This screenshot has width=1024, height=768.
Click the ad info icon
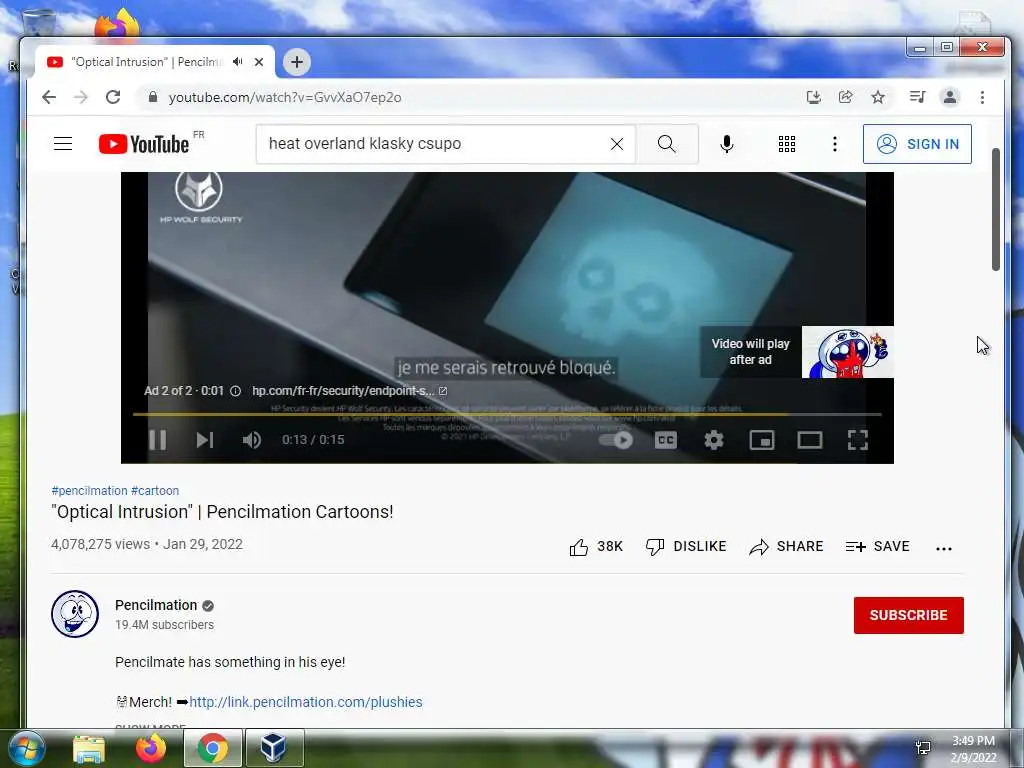(236, 391)
